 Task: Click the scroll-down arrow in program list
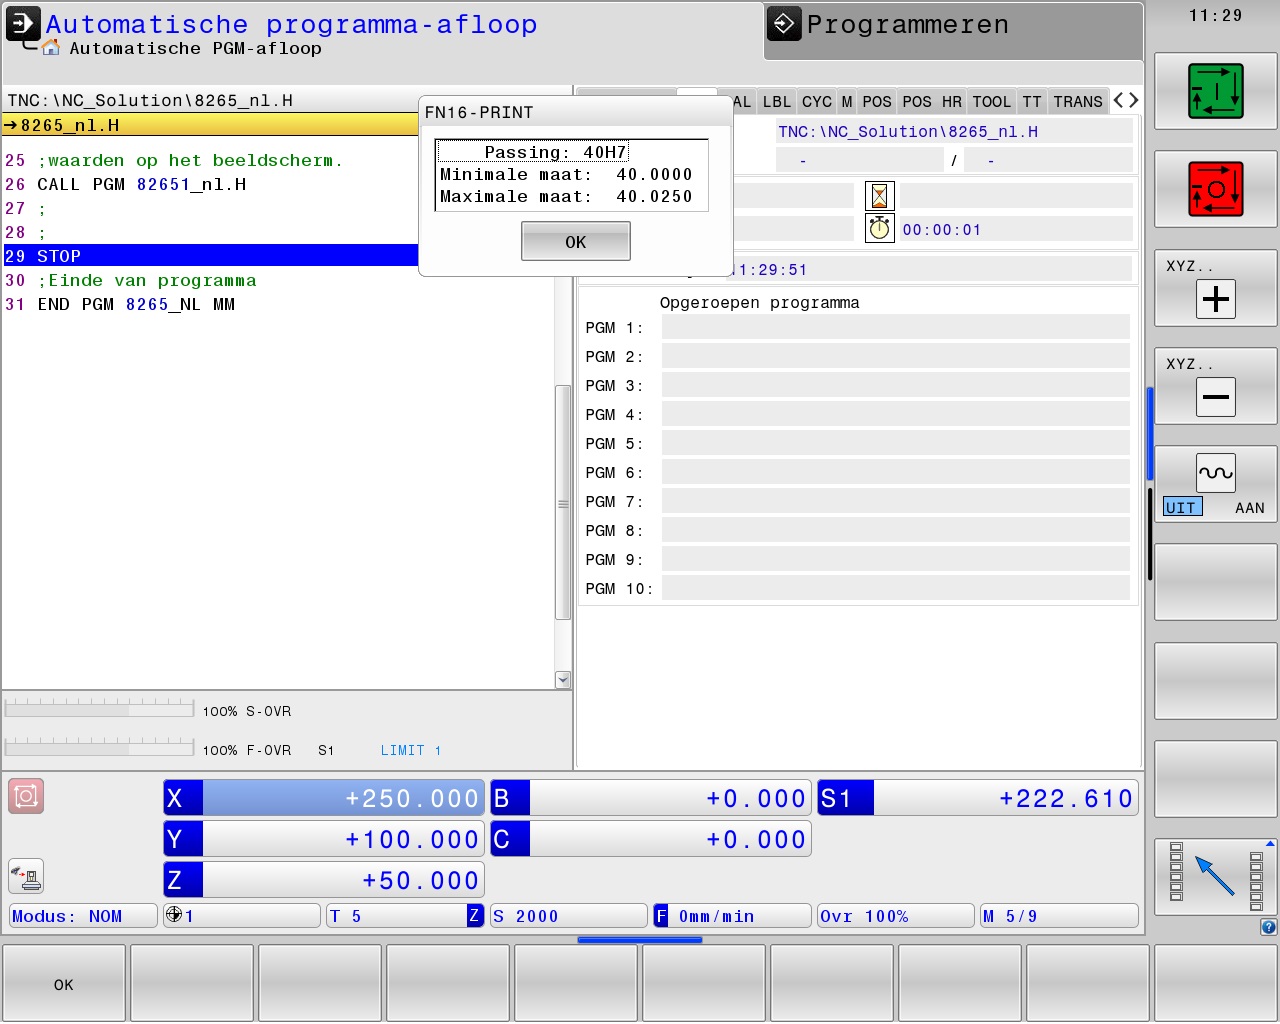tap(563, 680)
